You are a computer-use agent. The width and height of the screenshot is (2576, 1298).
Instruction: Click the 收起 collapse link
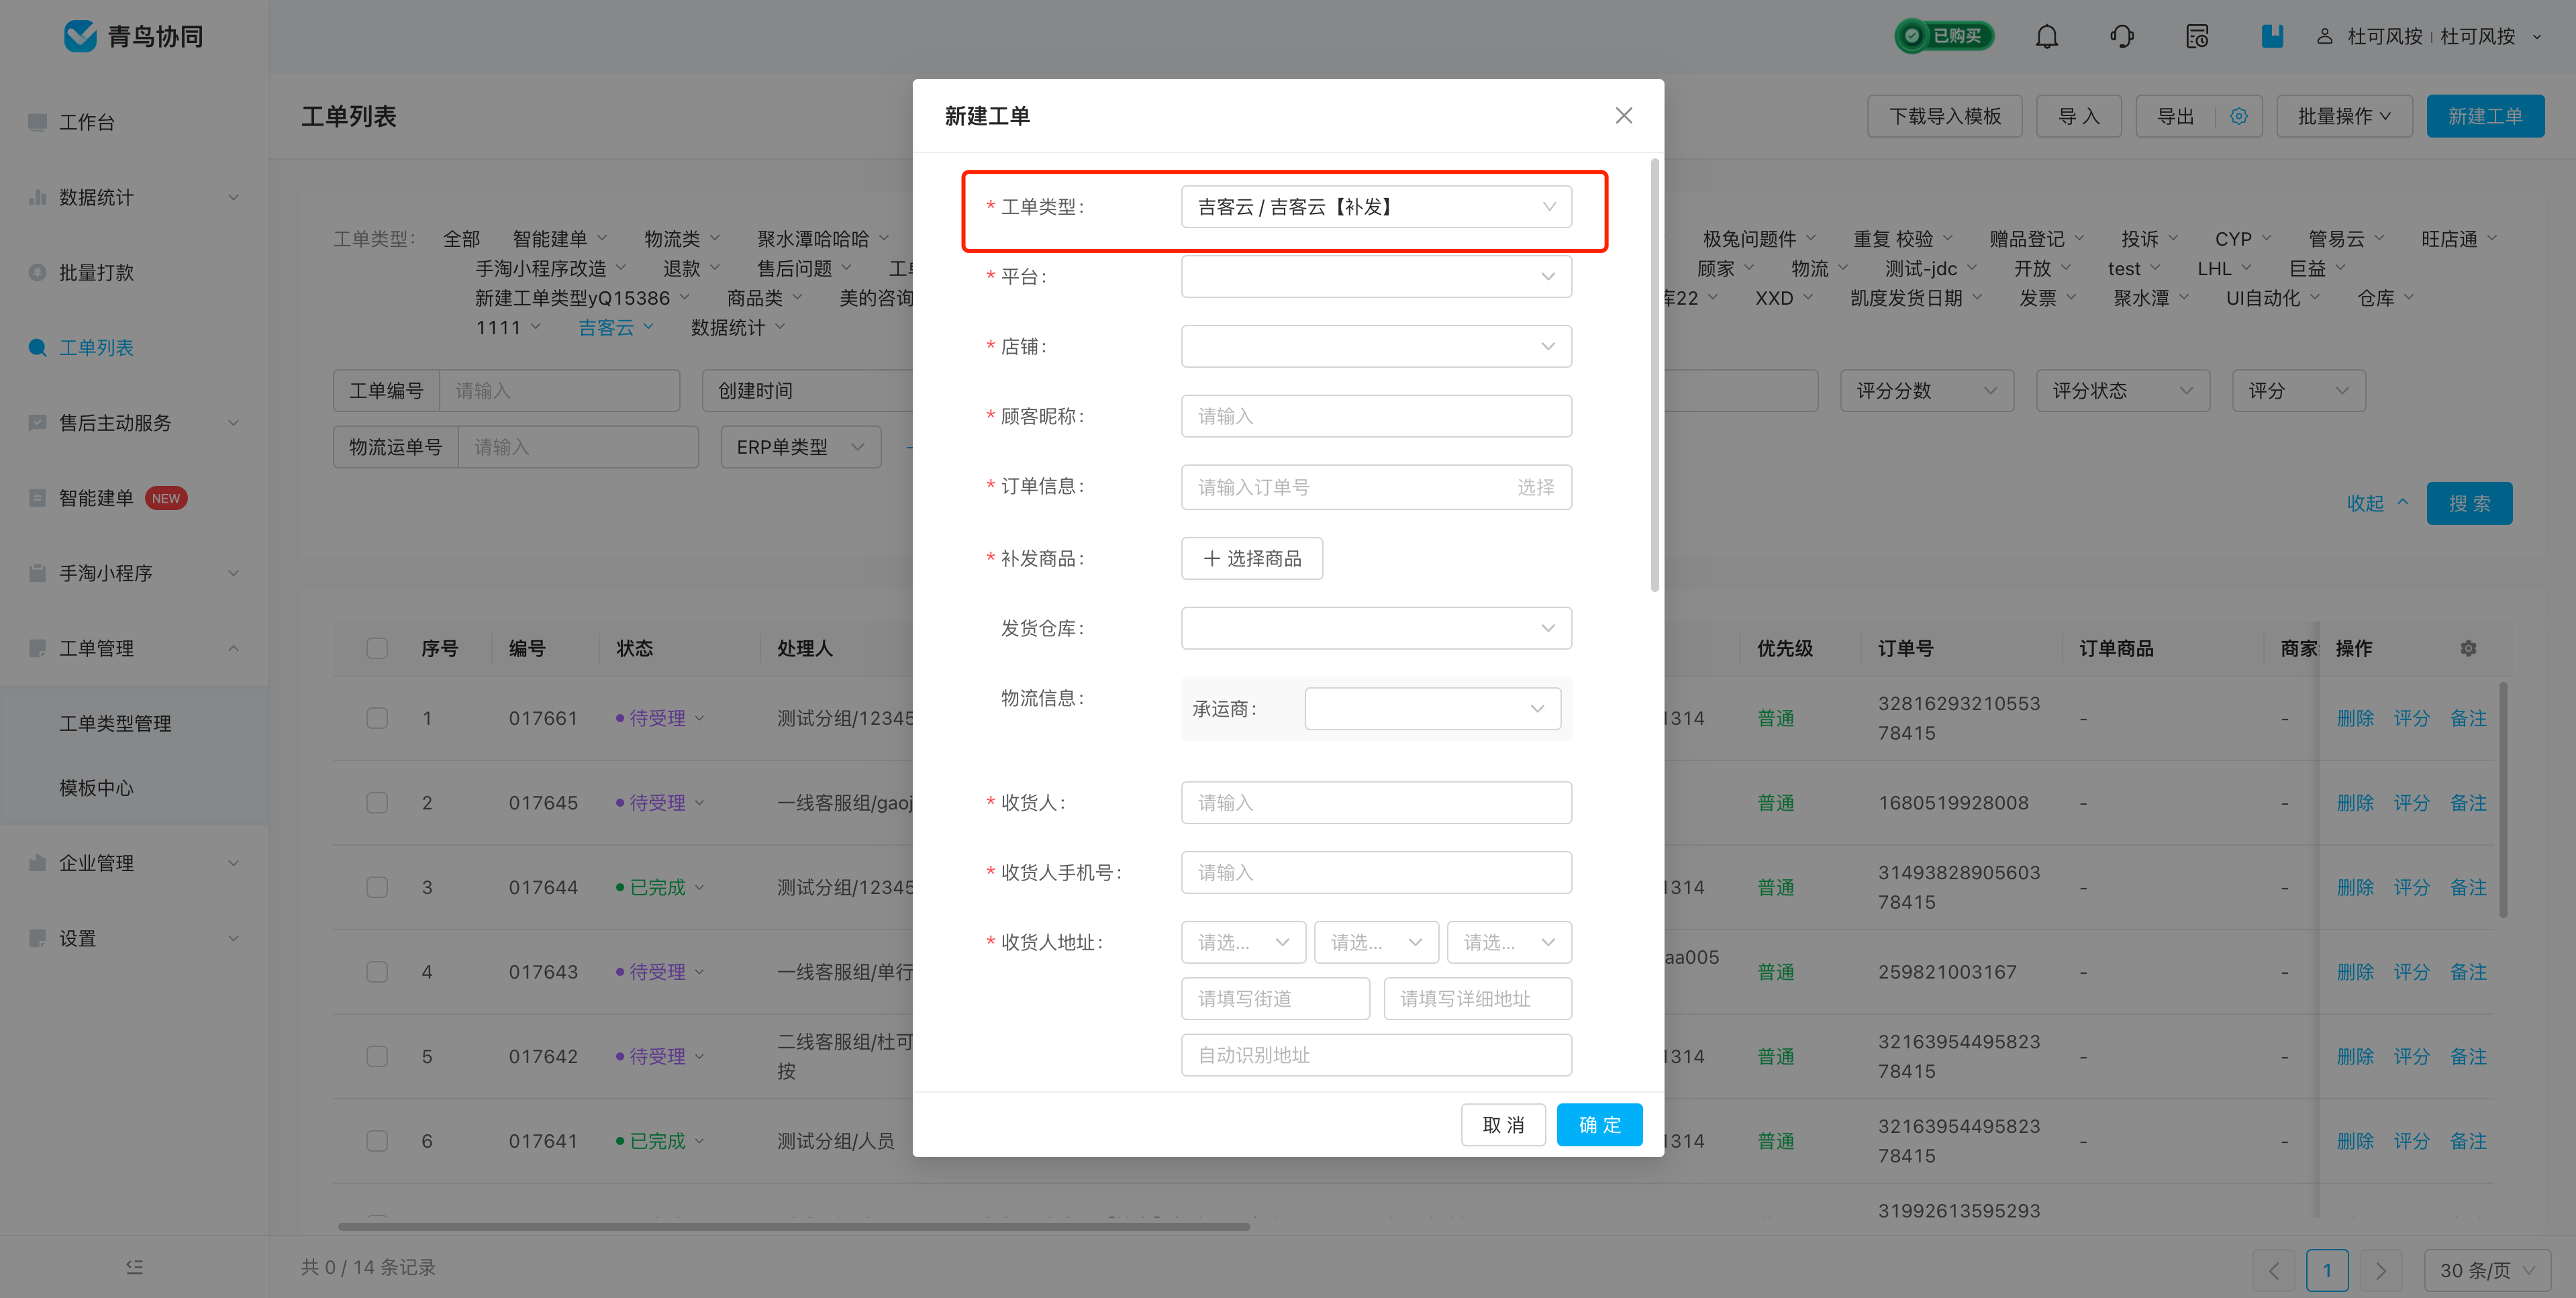click(x=2377, y=503)
